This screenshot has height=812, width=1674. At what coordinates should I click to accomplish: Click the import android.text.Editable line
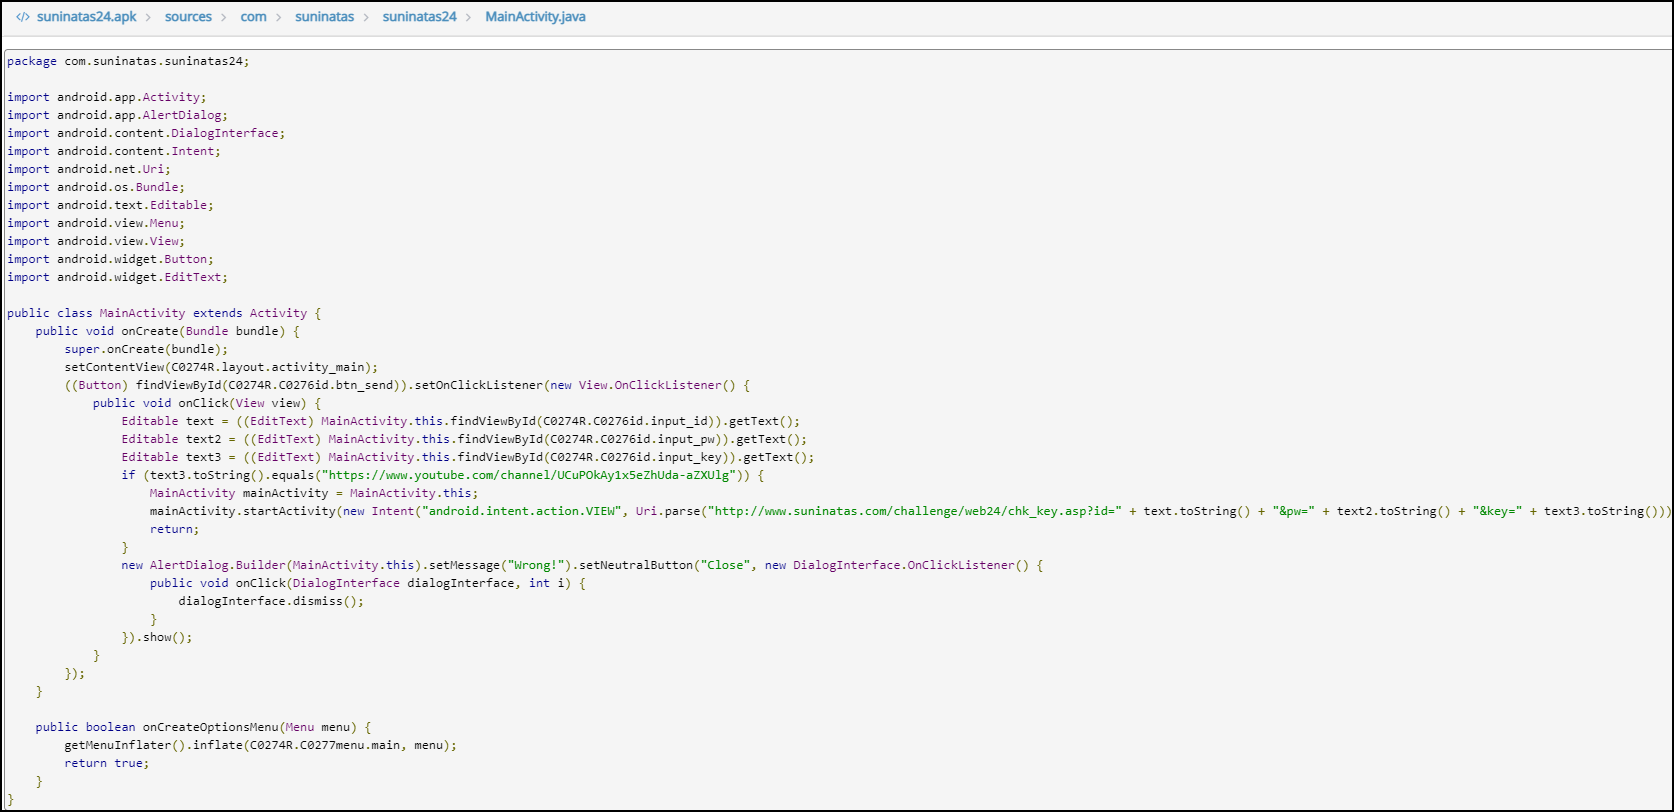point(110,205)
